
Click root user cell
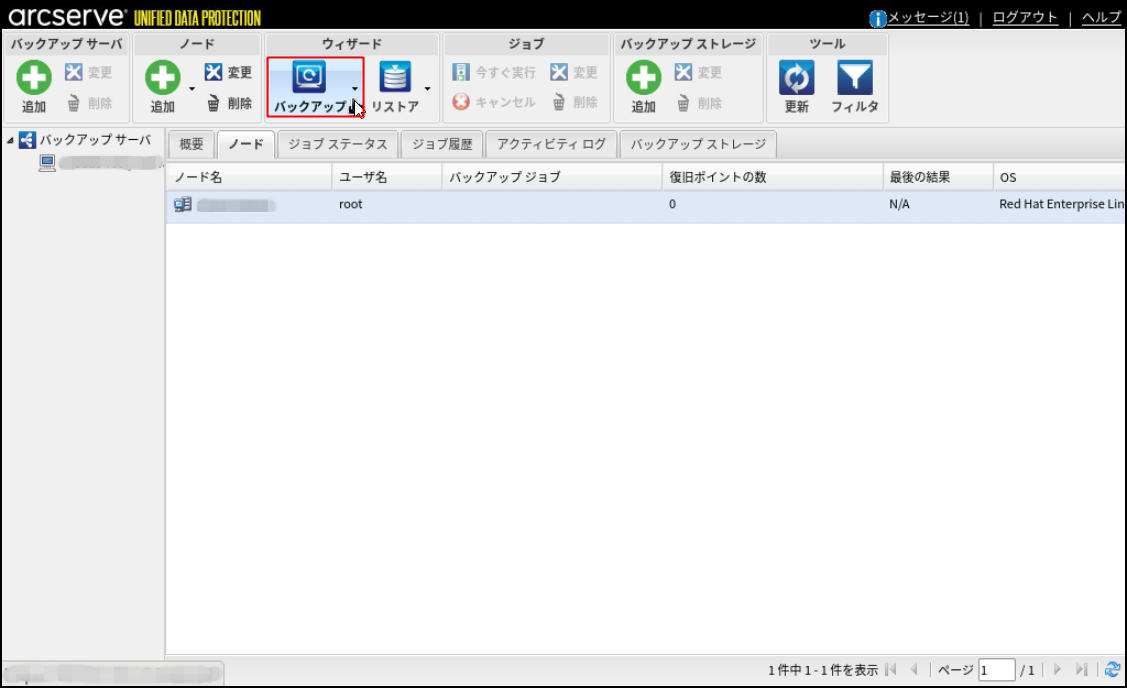[351, 204]
